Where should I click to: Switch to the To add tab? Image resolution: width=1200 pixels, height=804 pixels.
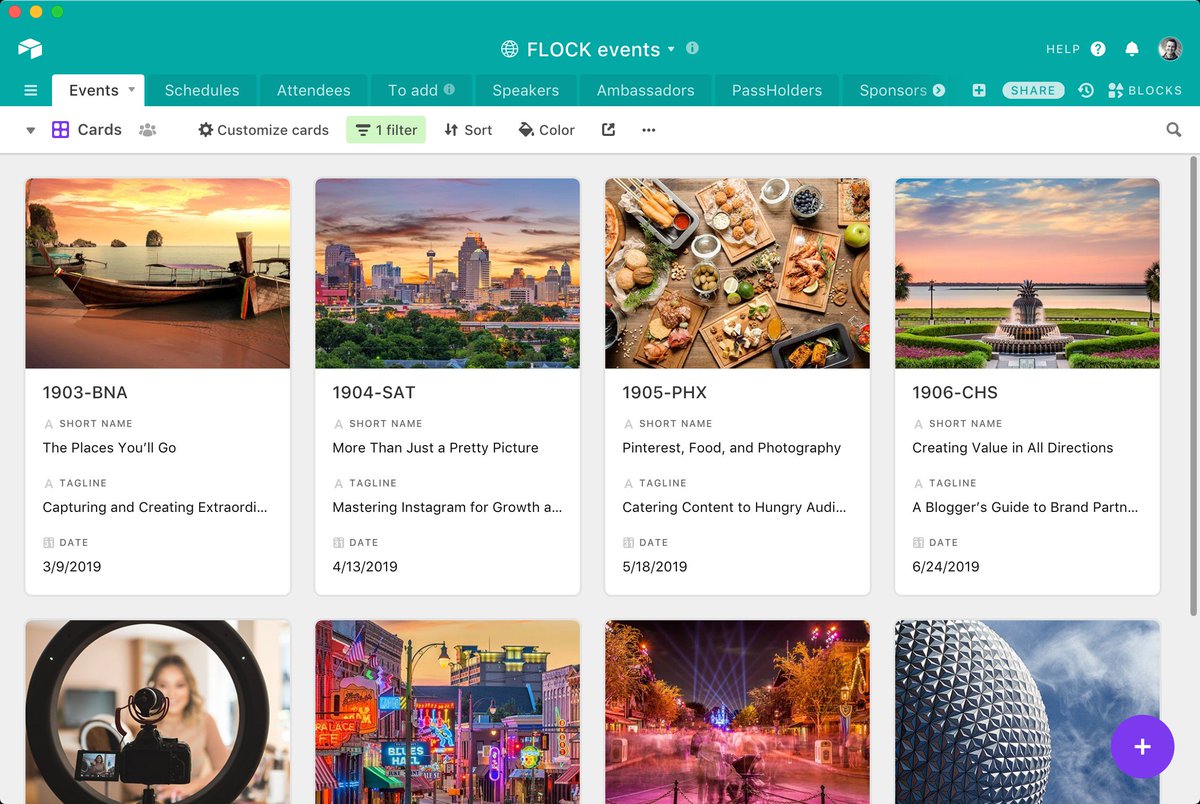click(422, 90)
